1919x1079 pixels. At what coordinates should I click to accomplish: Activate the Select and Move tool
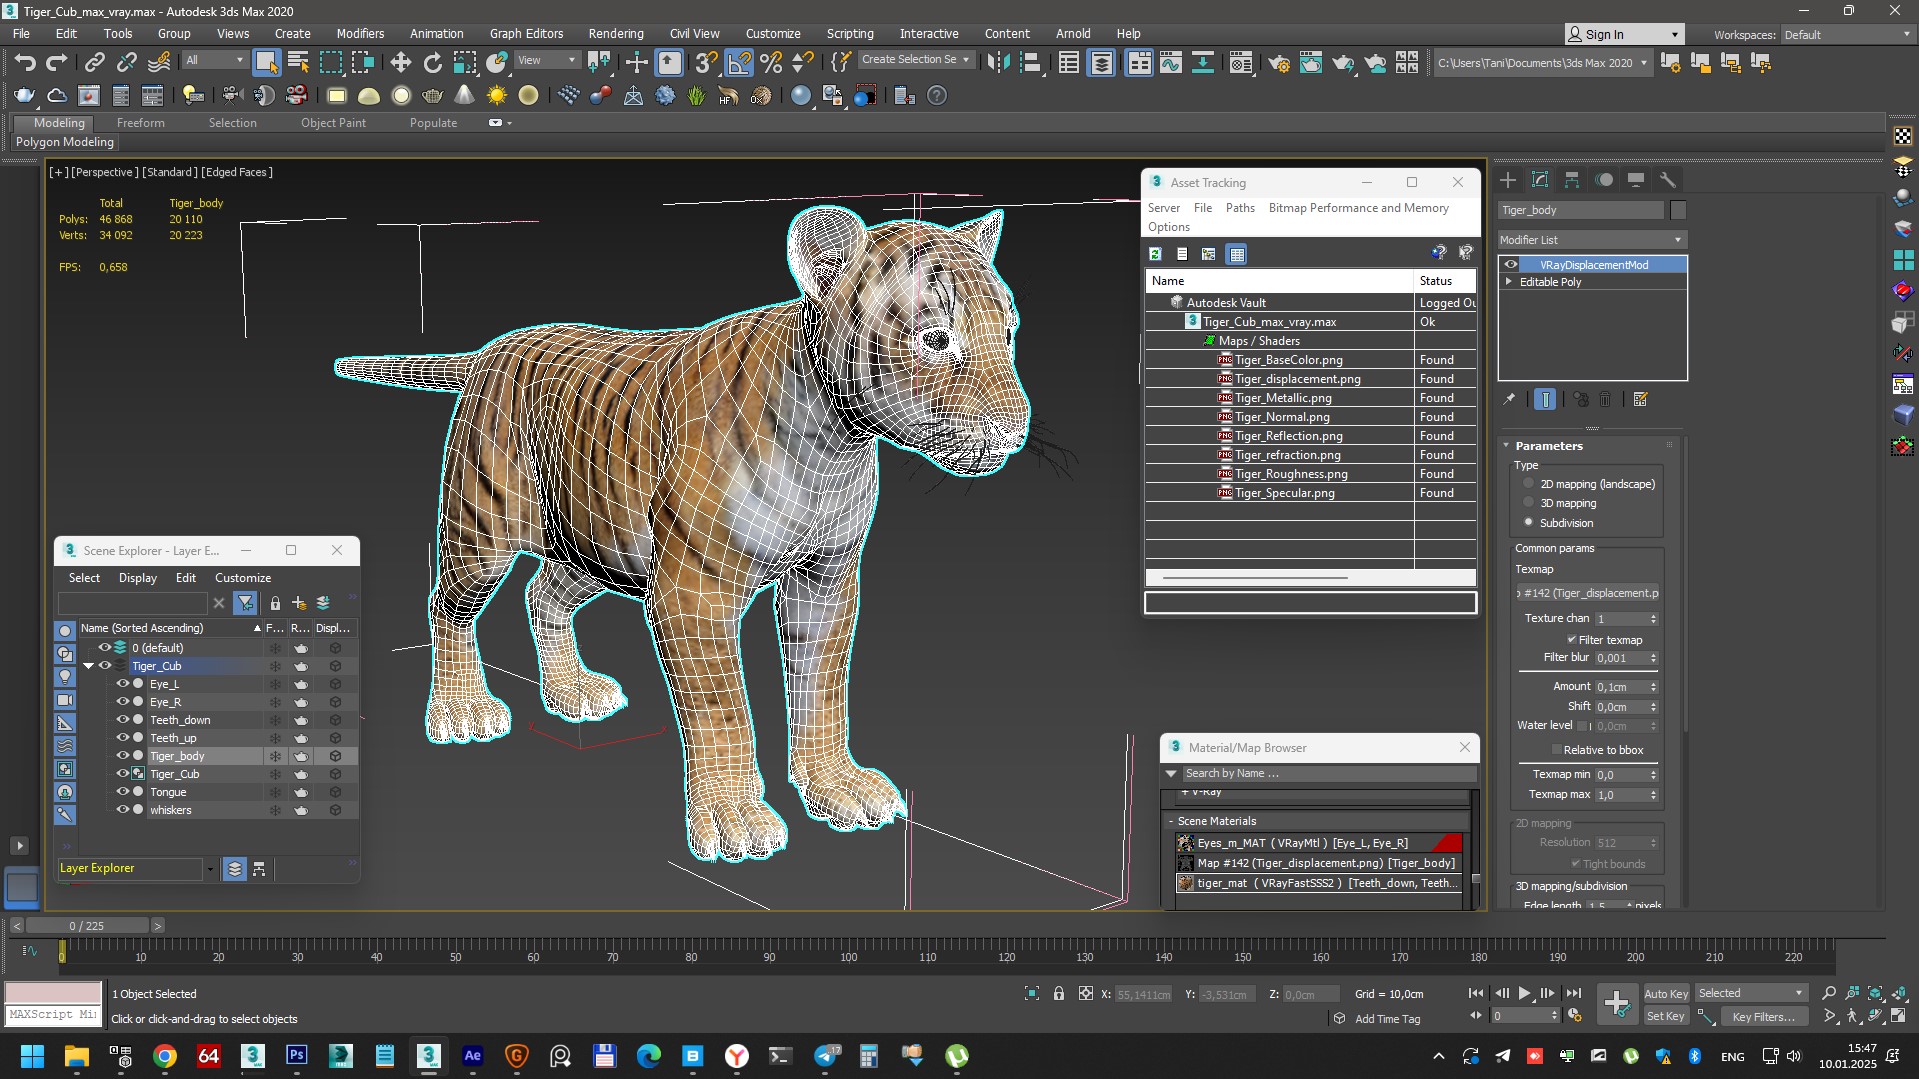[x=400, y=63]
